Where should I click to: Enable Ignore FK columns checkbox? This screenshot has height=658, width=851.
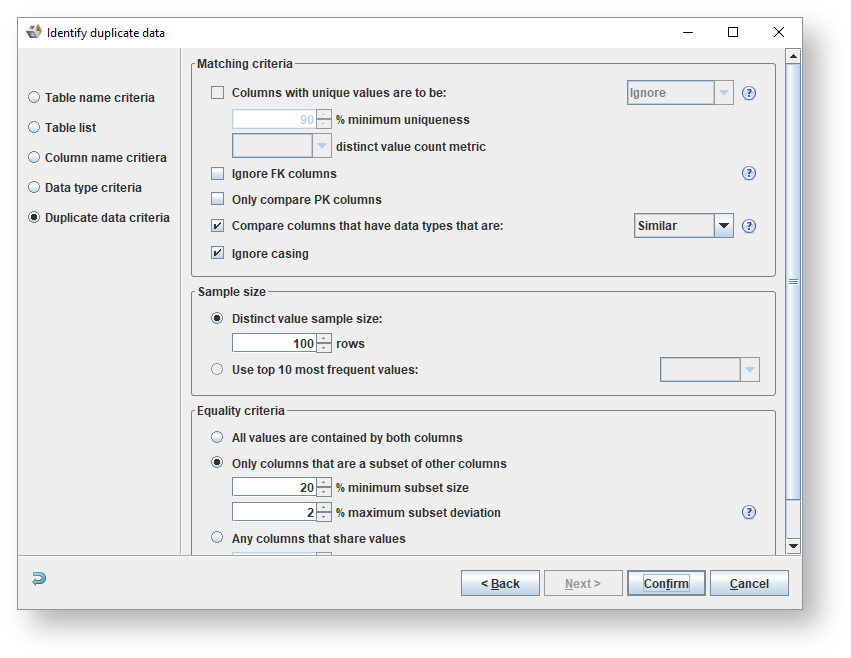click(x=218, y=174)
